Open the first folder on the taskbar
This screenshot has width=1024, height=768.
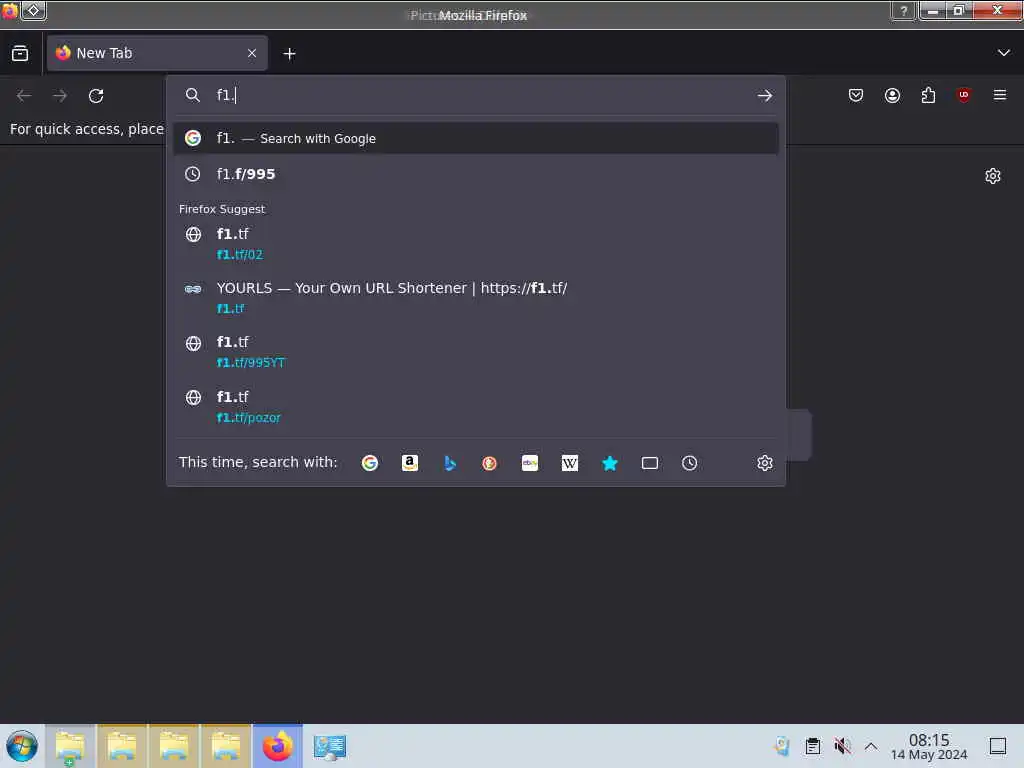70,746
